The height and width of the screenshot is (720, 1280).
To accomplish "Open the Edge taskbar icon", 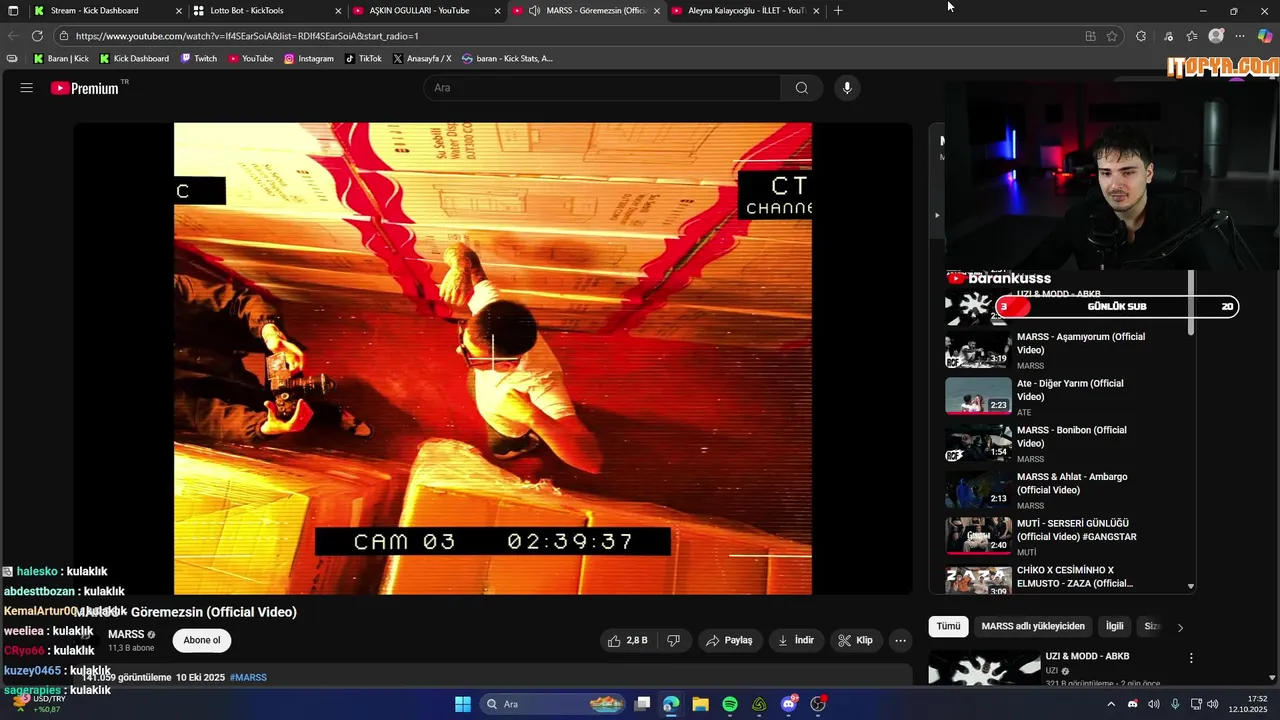I will click(671, 704).
